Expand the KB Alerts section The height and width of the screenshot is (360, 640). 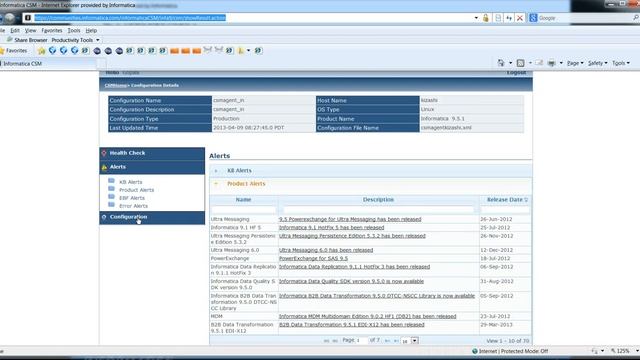[x=216, y=171]
